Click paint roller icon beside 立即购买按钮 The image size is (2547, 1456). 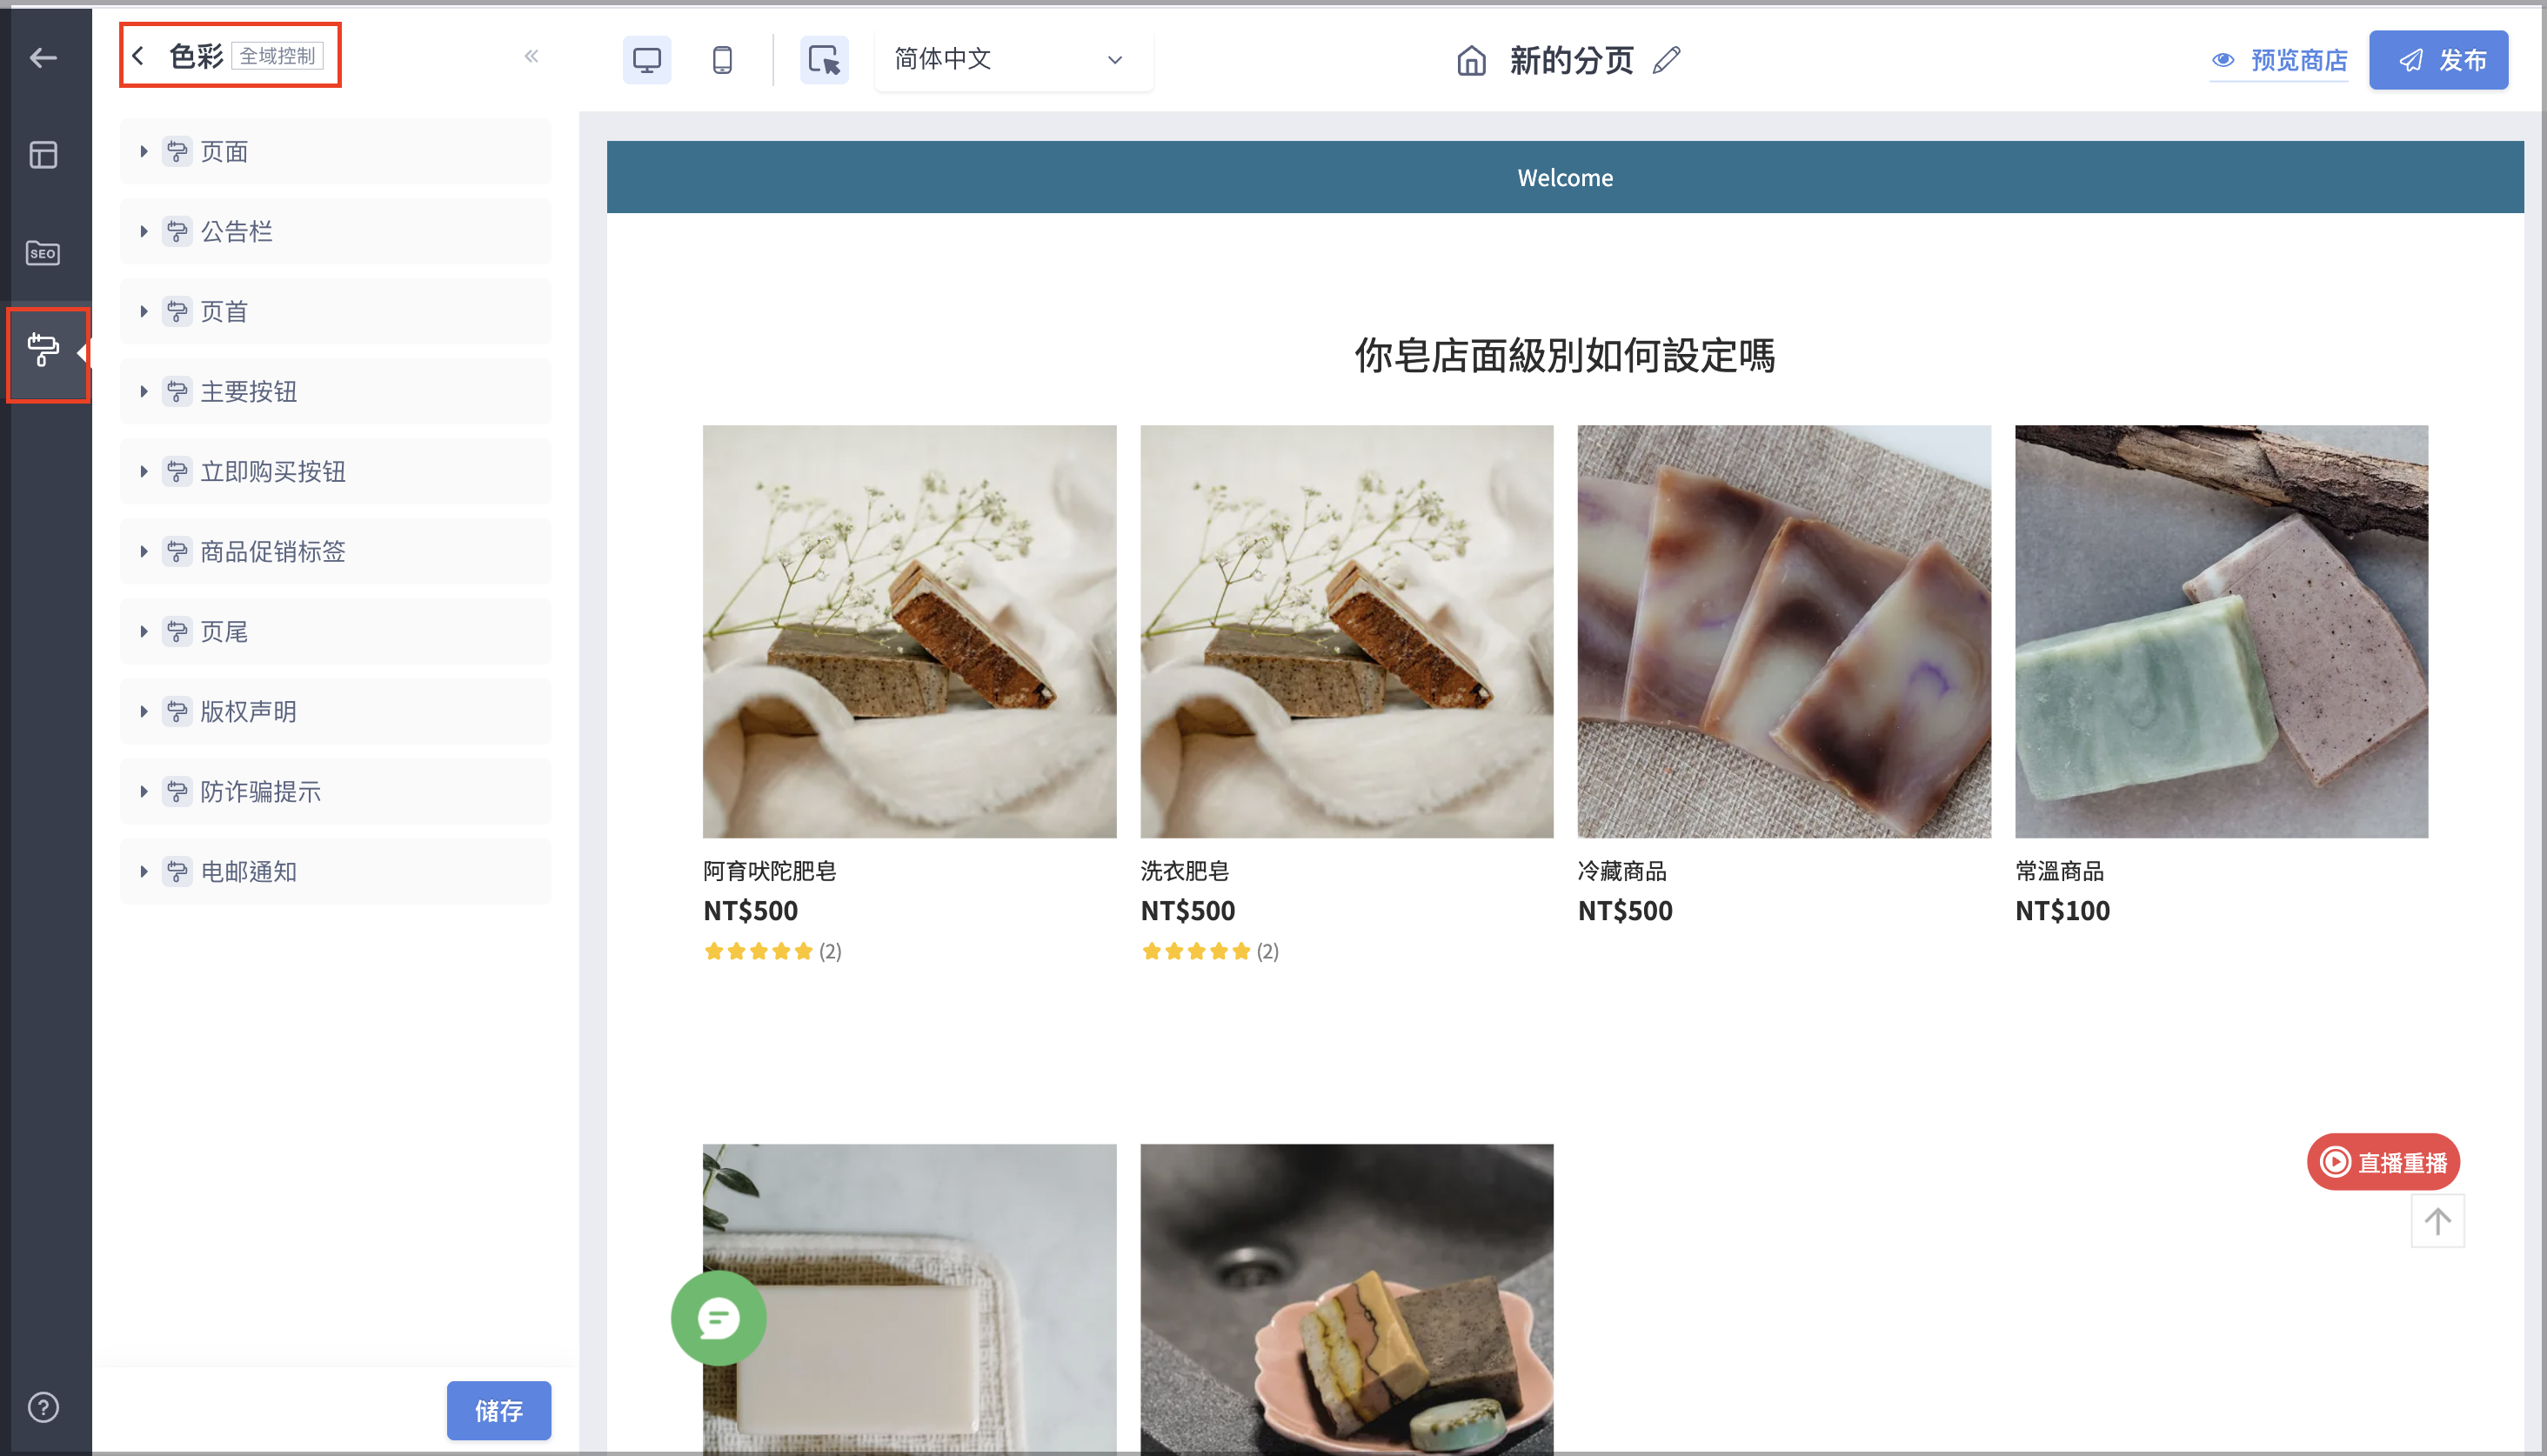[x=177, y=472]
